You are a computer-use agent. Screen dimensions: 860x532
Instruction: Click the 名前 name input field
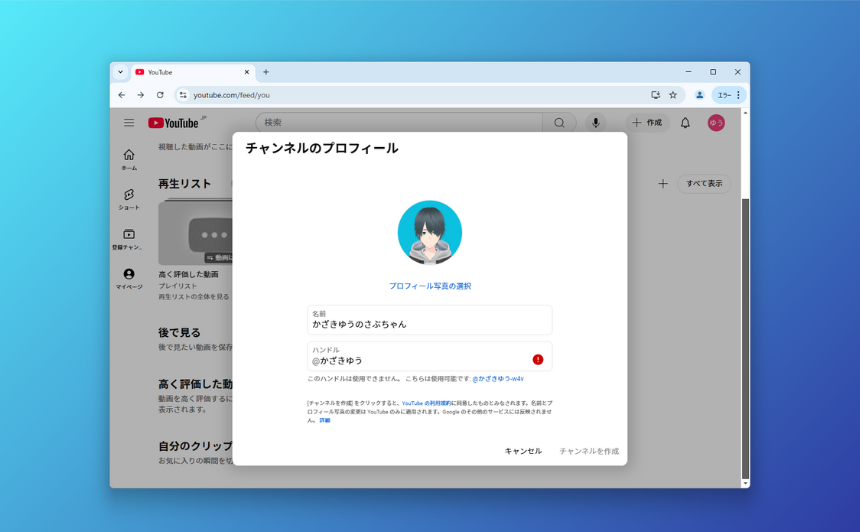click(x=430, y=320)
